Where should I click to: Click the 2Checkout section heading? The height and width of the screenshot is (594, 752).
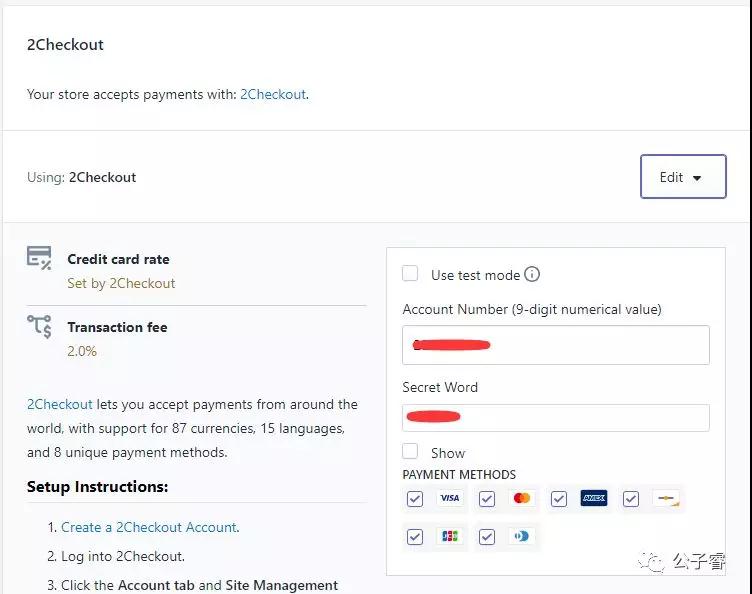click(x=65, y=45)
